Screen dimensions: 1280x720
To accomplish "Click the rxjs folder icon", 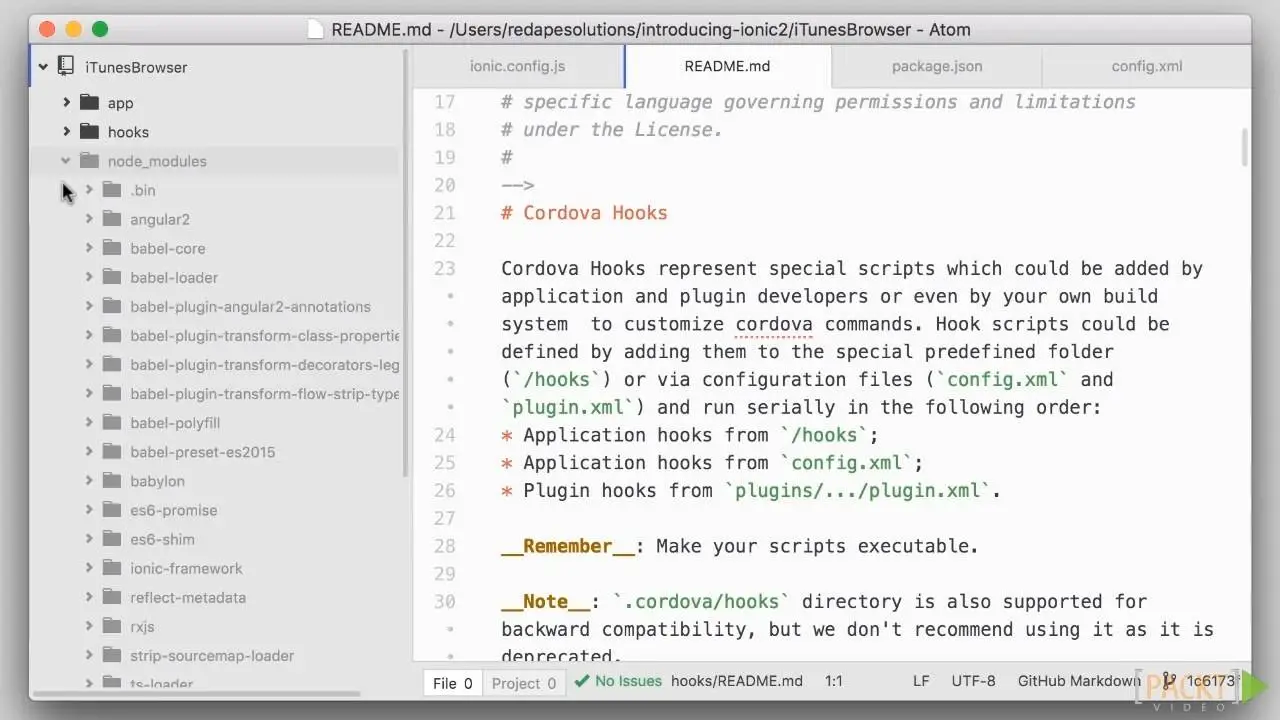I will [112, 626].
